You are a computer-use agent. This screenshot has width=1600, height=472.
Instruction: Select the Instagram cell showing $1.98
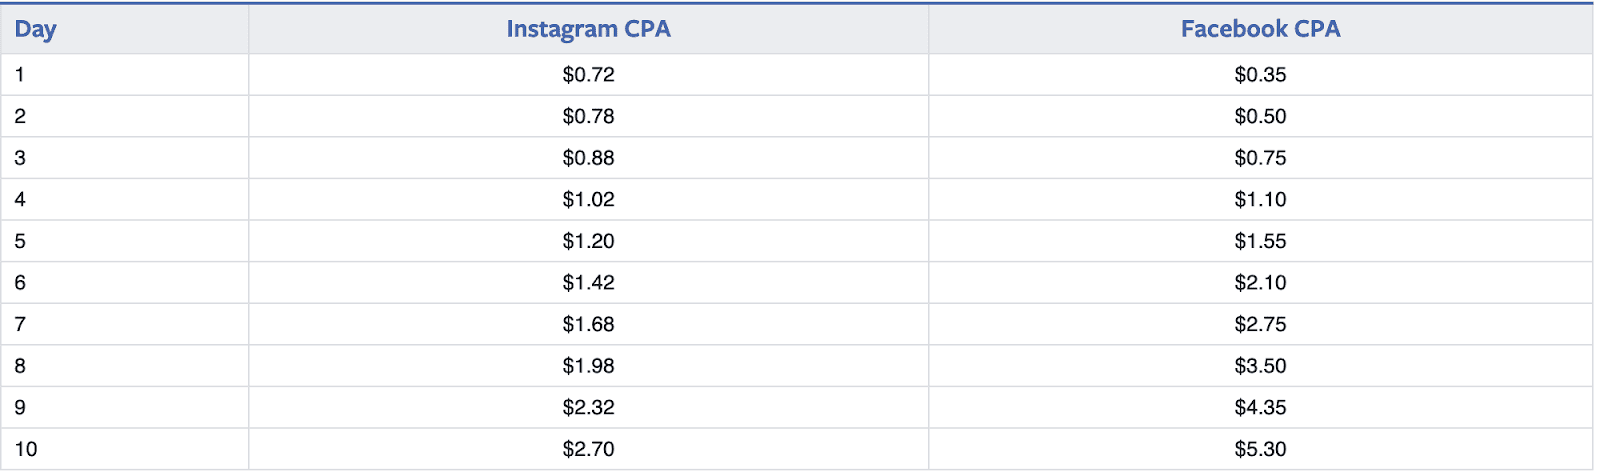point(588,366)
